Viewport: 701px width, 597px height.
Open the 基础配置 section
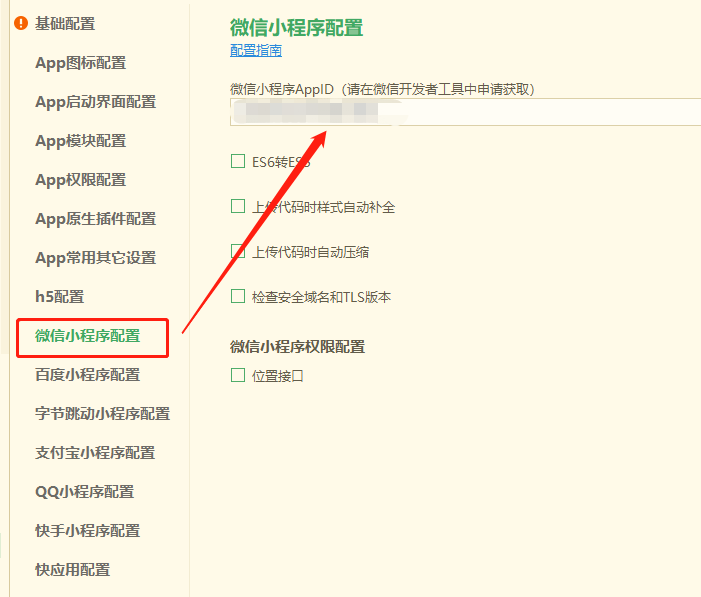pyautogui.click(x=65, y=24)
